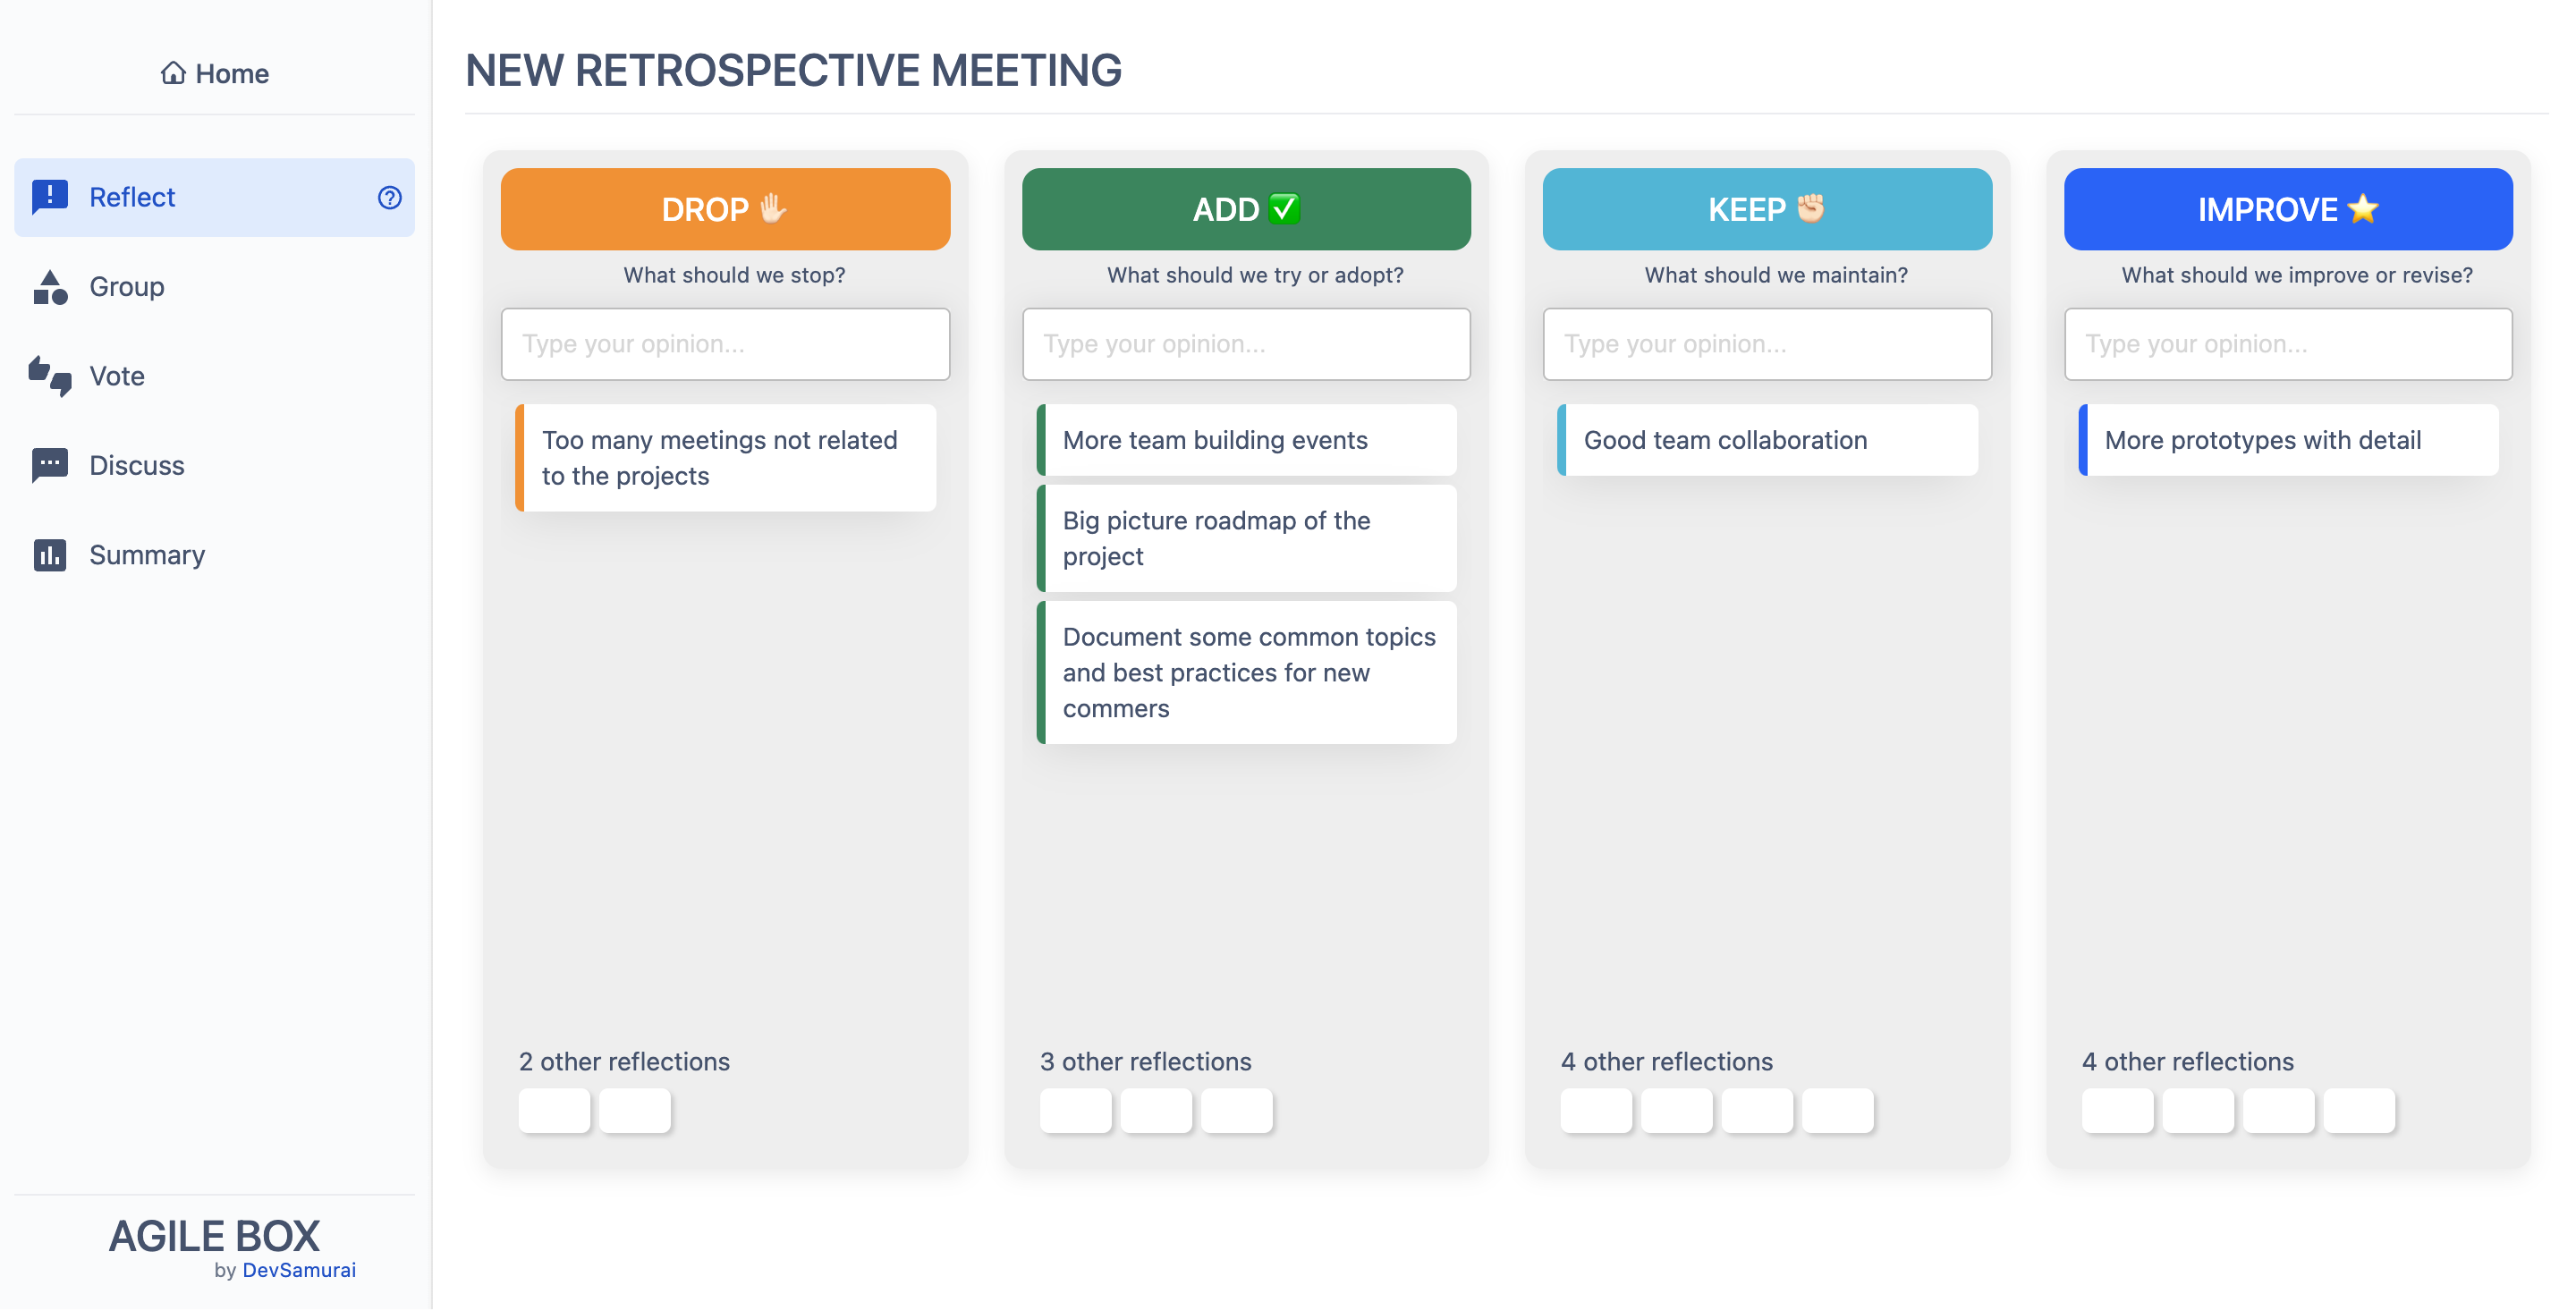Click the Vote thumbs icon

[x=49, y=376]
